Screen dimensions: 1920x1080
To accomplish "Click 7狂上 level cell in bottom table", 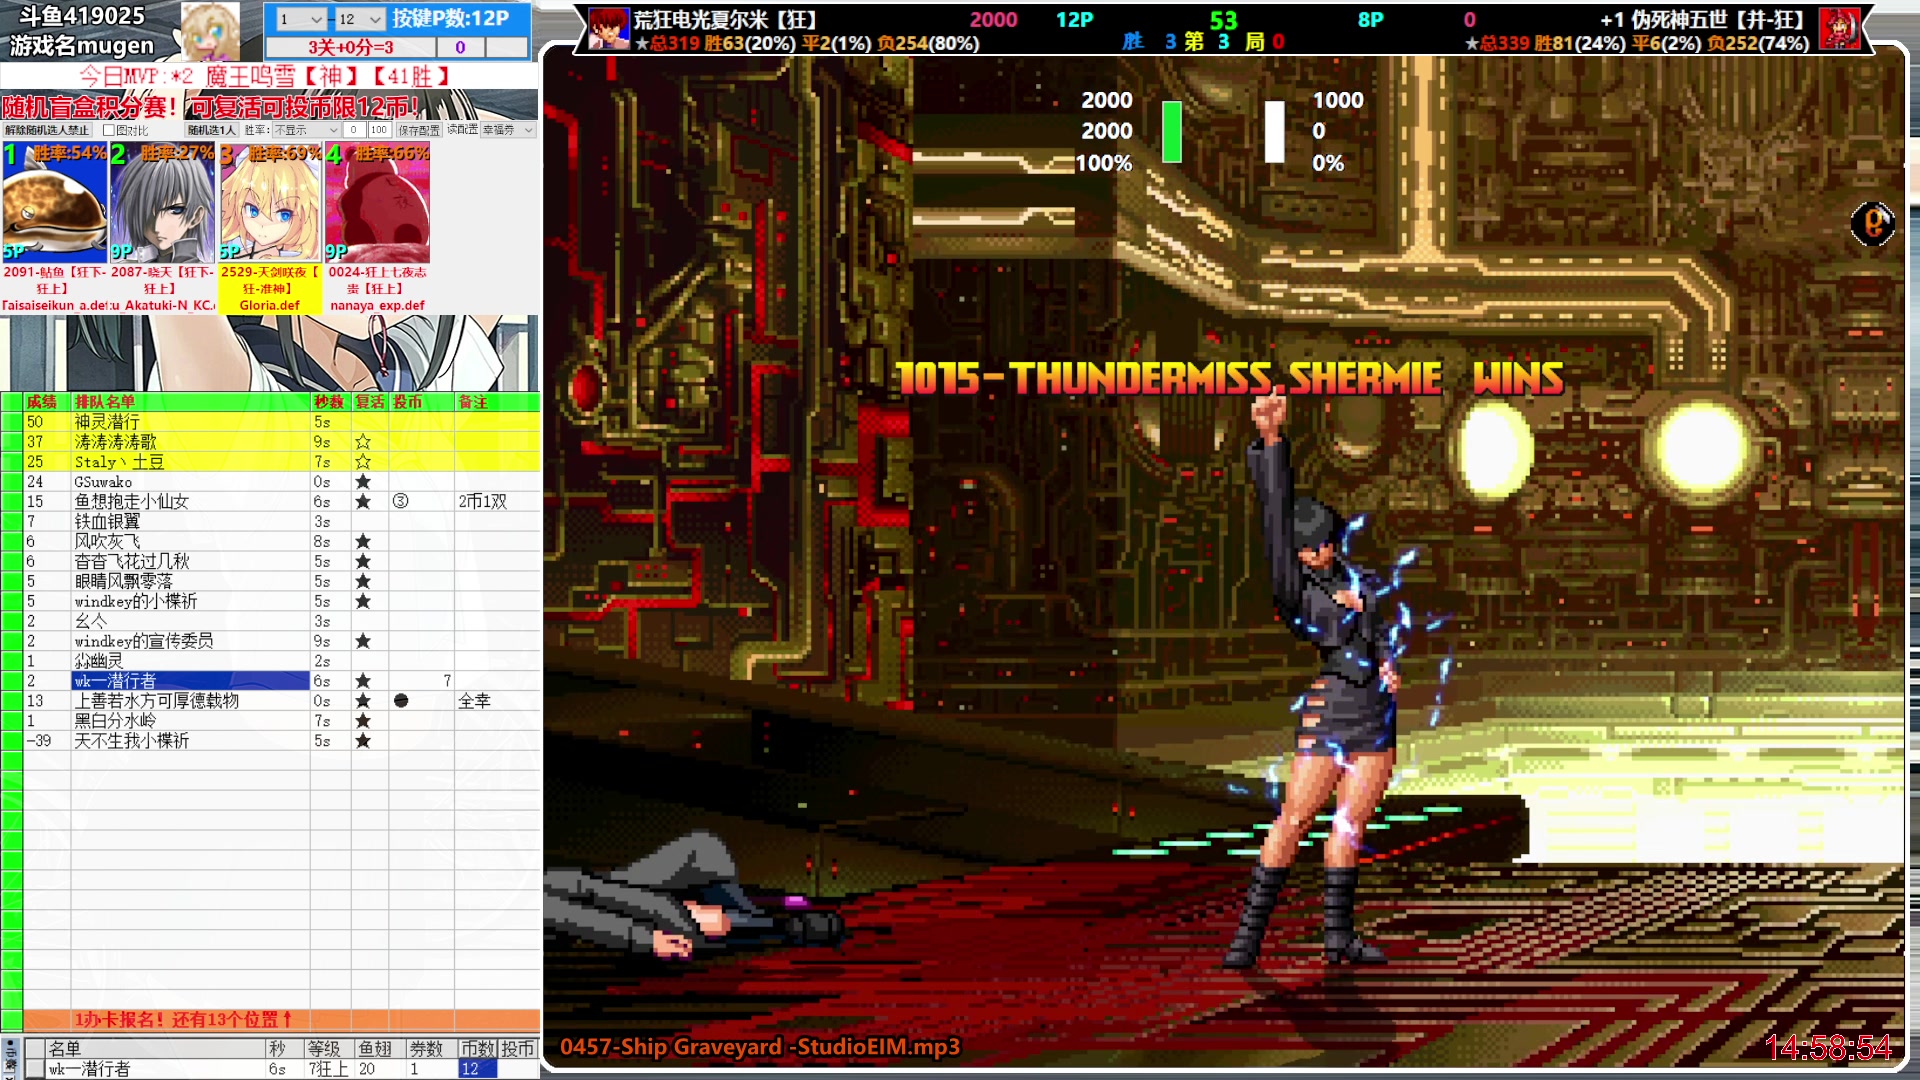I will coord(328,1069).
